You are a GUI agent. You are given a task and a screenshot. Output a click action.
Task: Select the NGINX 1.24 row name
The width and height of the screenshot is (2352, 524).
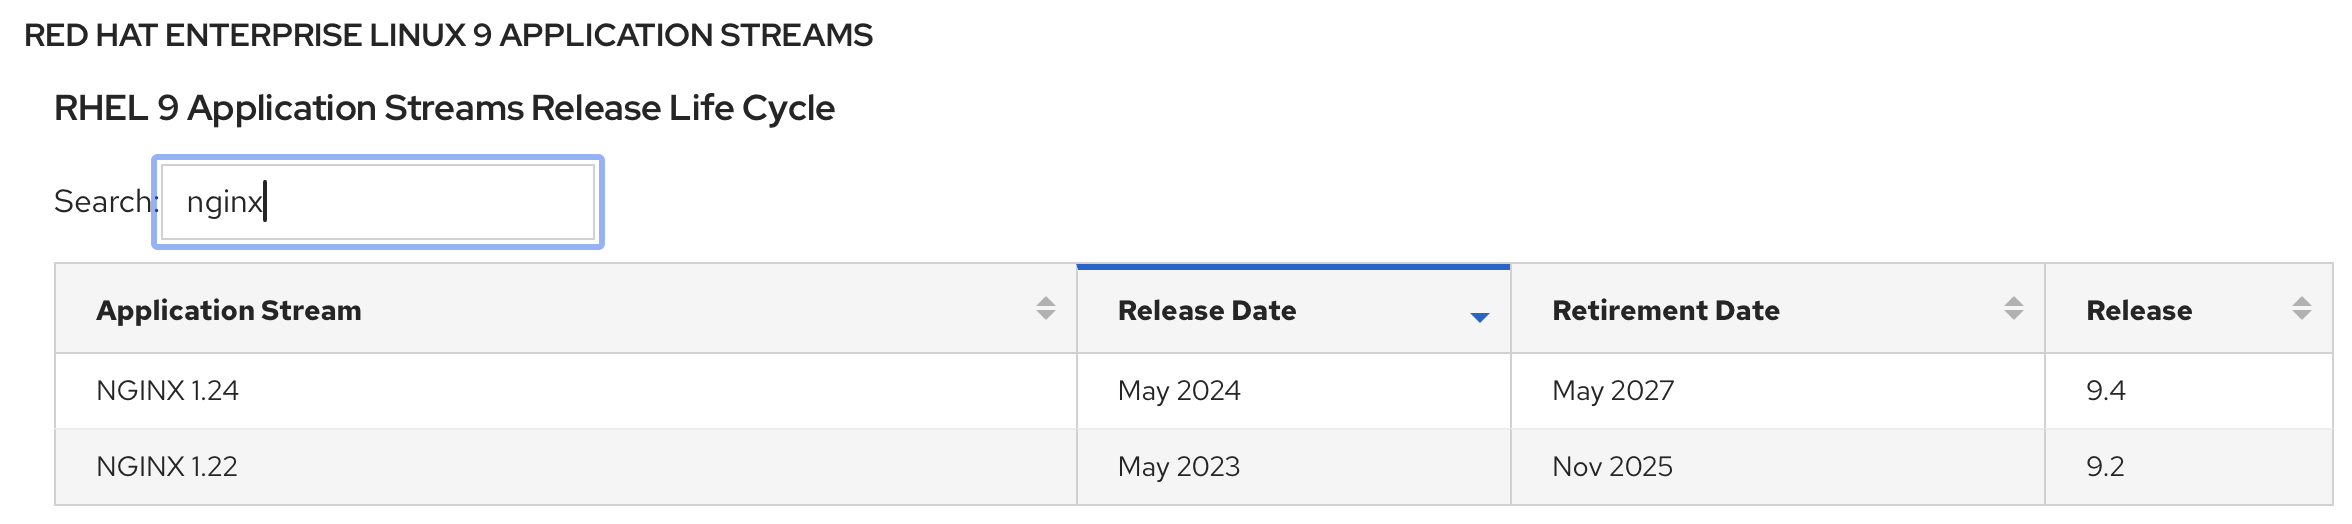pyautogui.click(x=167, y=391)
